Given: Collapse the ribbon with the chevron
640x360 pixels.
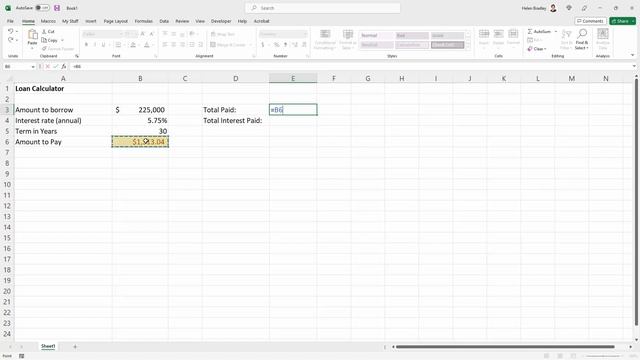Looking at the screenshot, I should coord(632,56).
